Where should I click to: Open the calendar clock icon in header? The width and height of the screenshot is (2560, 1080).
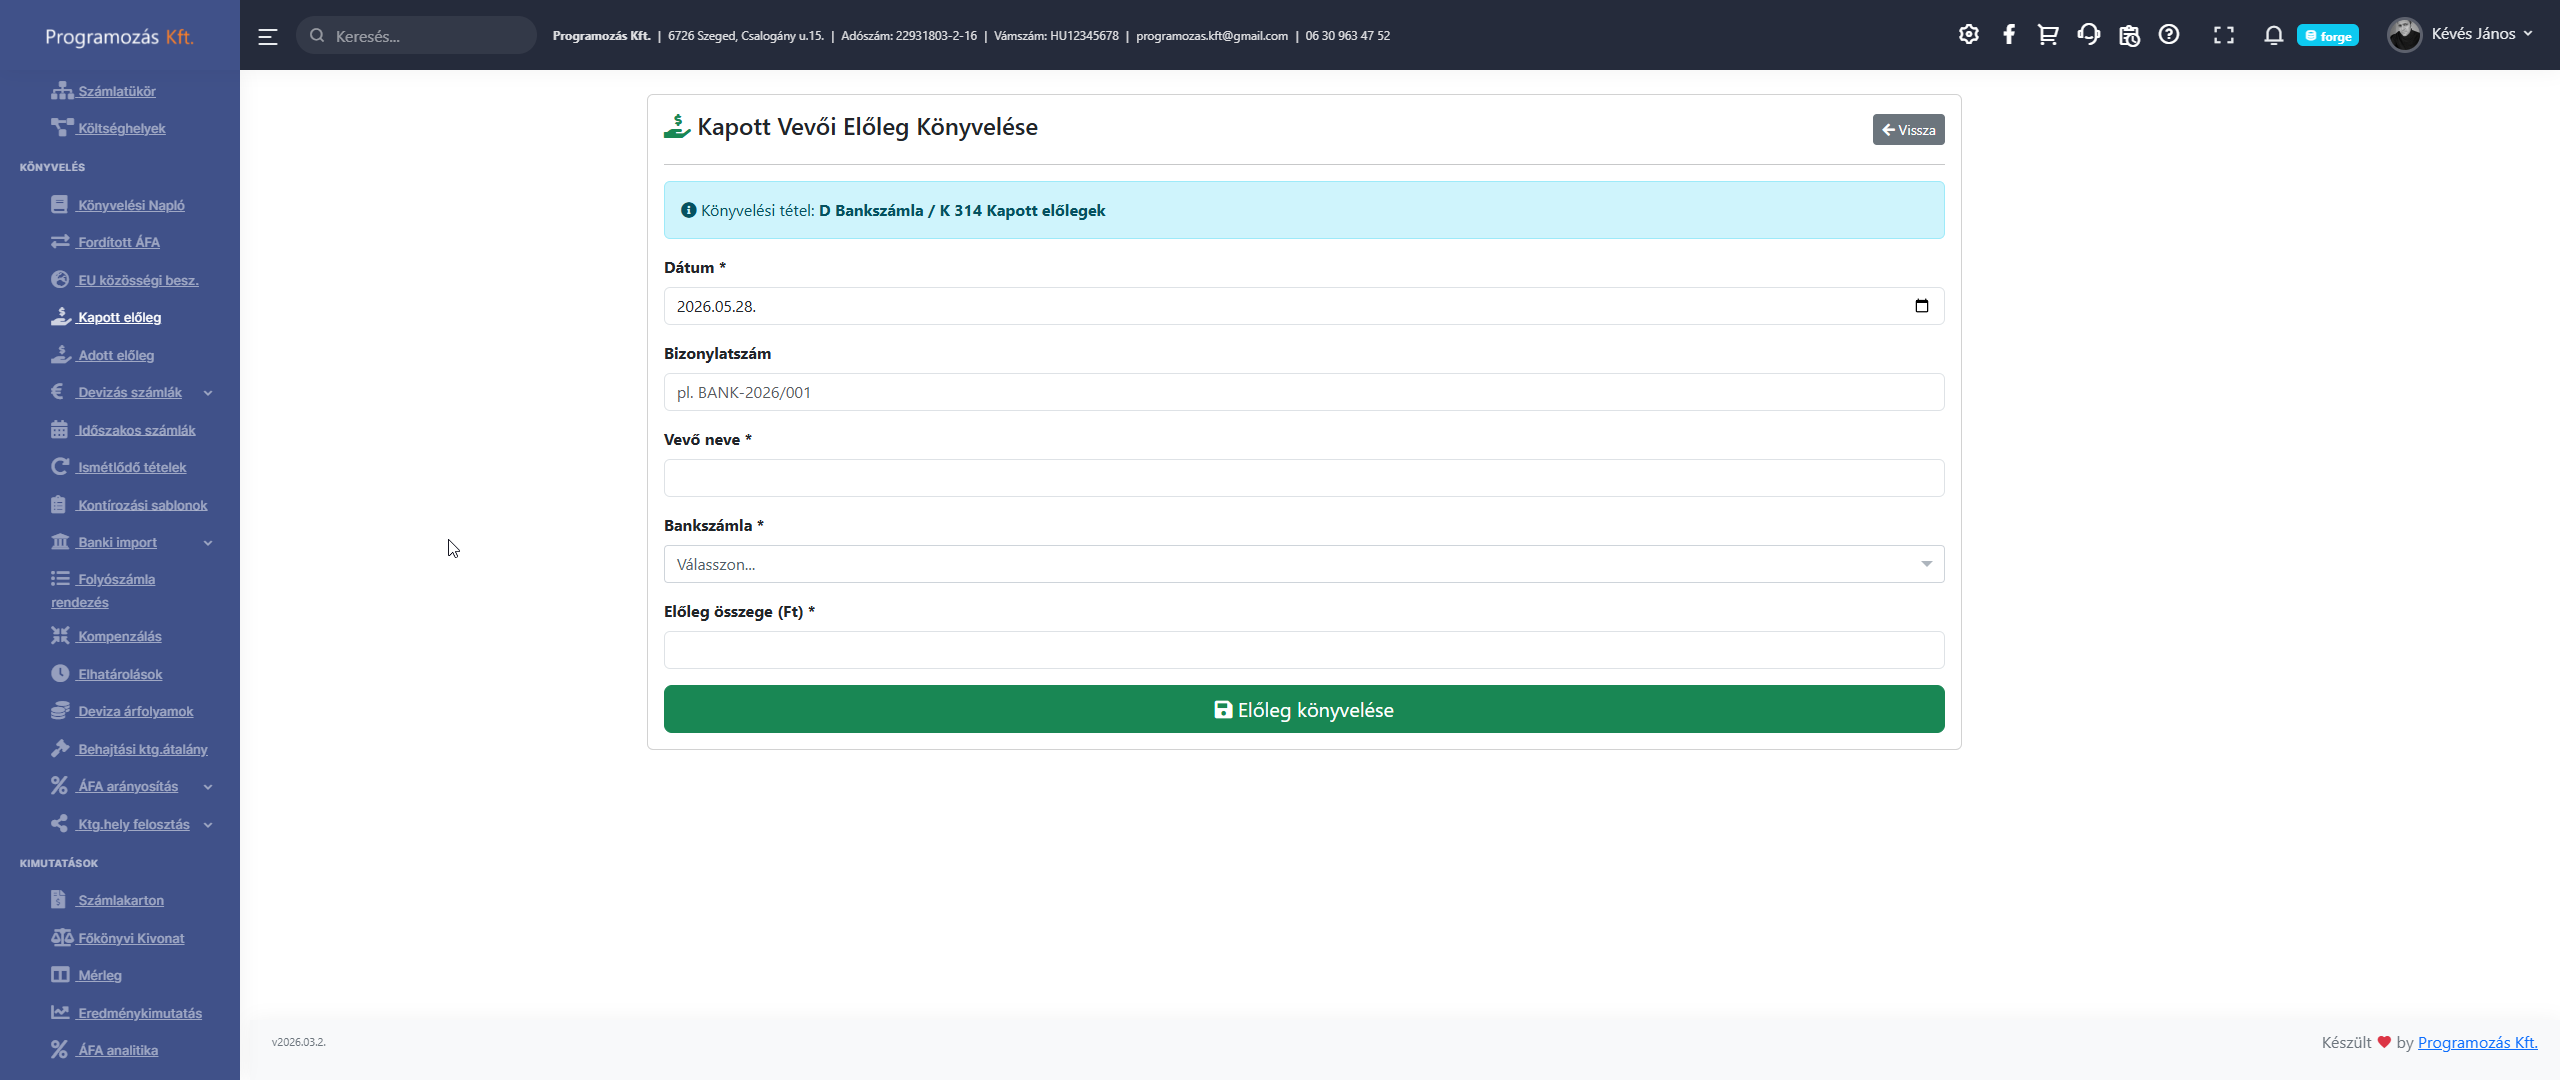coord(2129,36)
